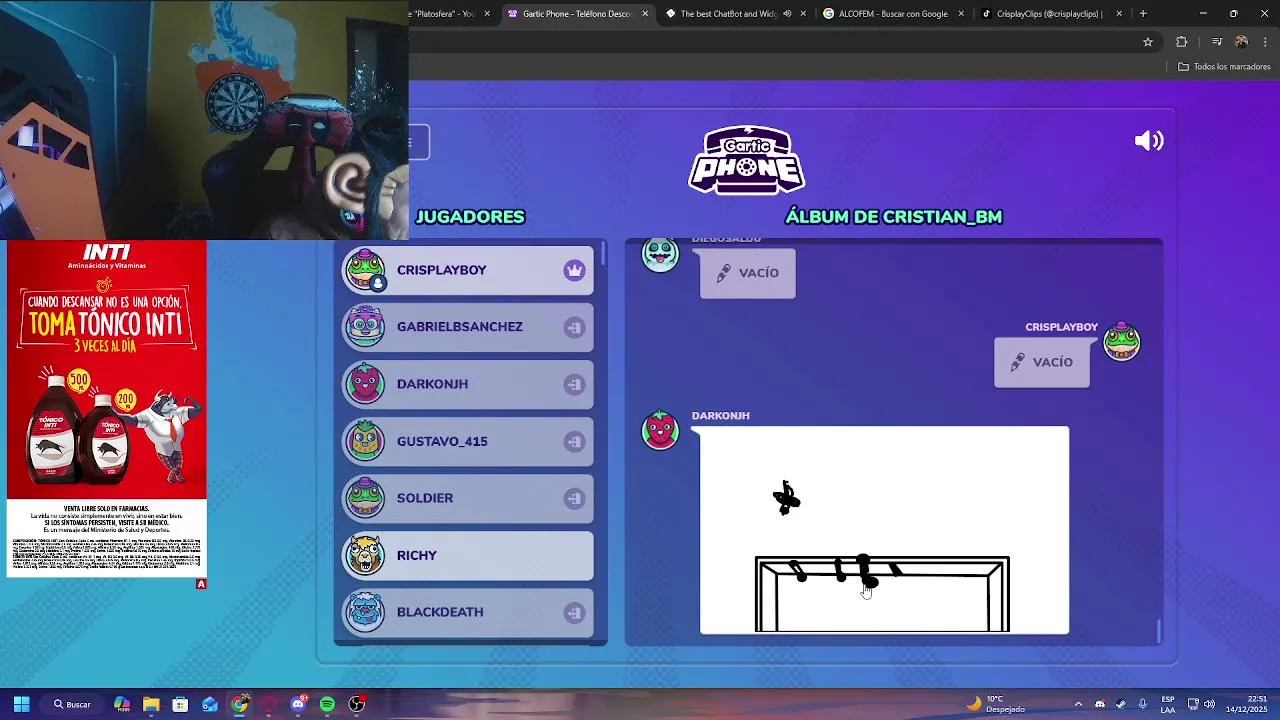Click the Gartic Phone logo
This screenshot has height=720, width=1280.
click(x=747, y=160)
